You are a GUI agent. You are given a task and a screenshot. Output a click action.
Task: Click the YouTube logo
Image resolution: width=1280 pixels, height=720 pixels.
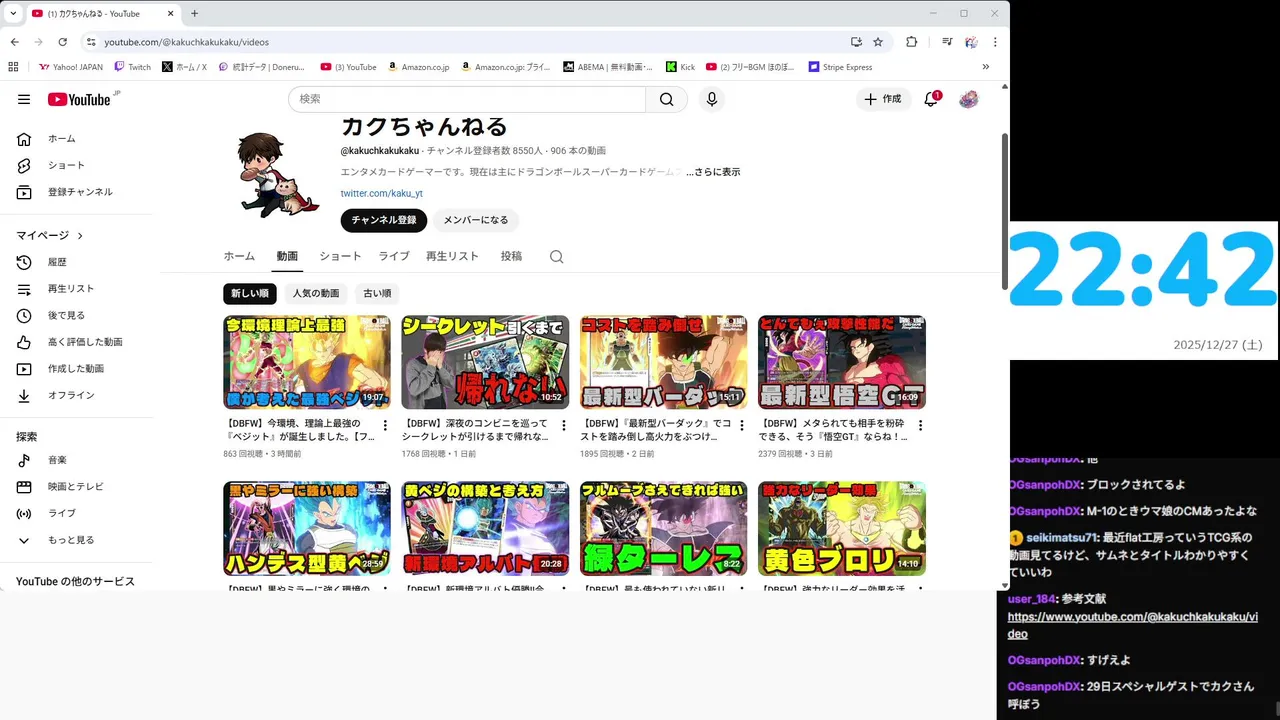coord(78,99)
